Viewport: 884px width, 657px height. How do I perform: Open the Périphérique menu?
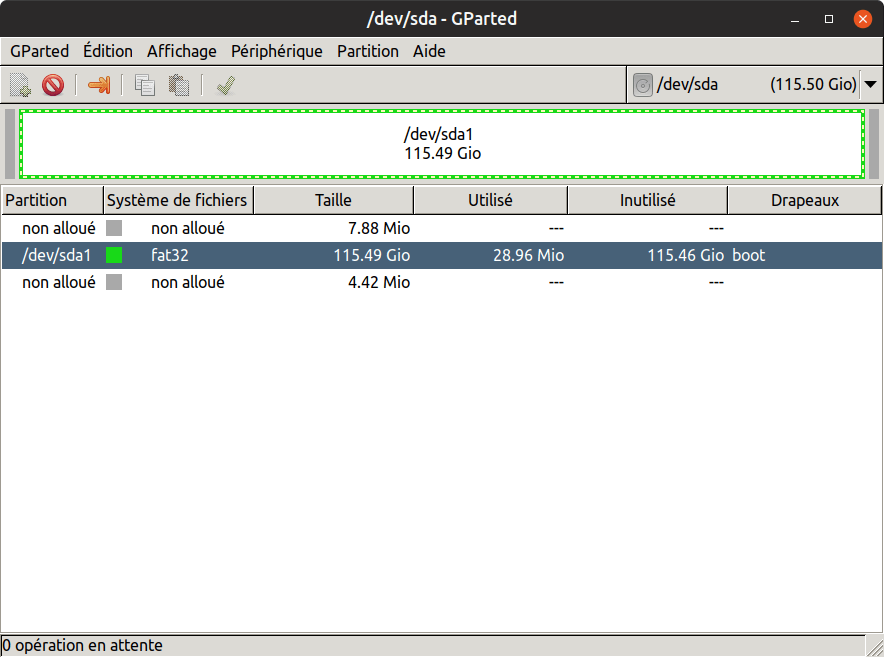(277, 51)
